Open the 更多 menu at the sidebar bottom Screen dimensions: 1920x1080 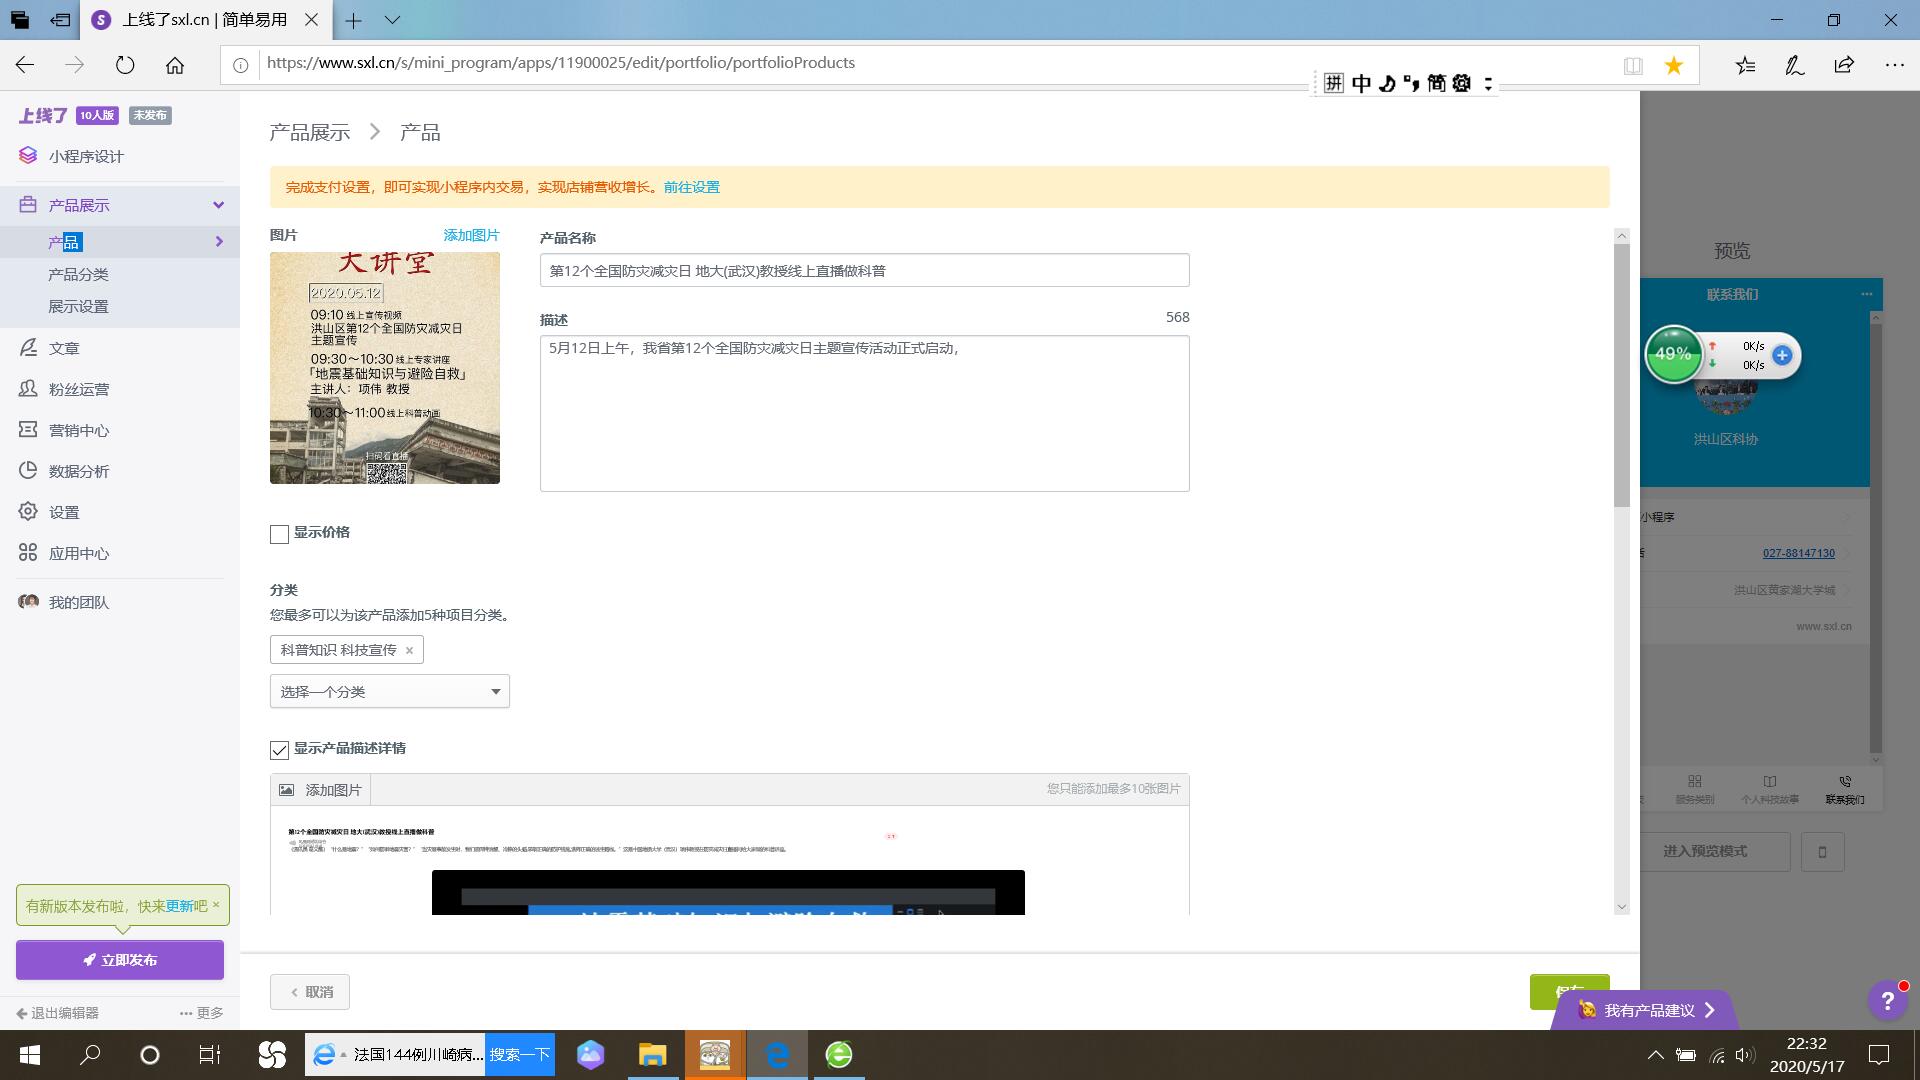(x=202, y=1013)
